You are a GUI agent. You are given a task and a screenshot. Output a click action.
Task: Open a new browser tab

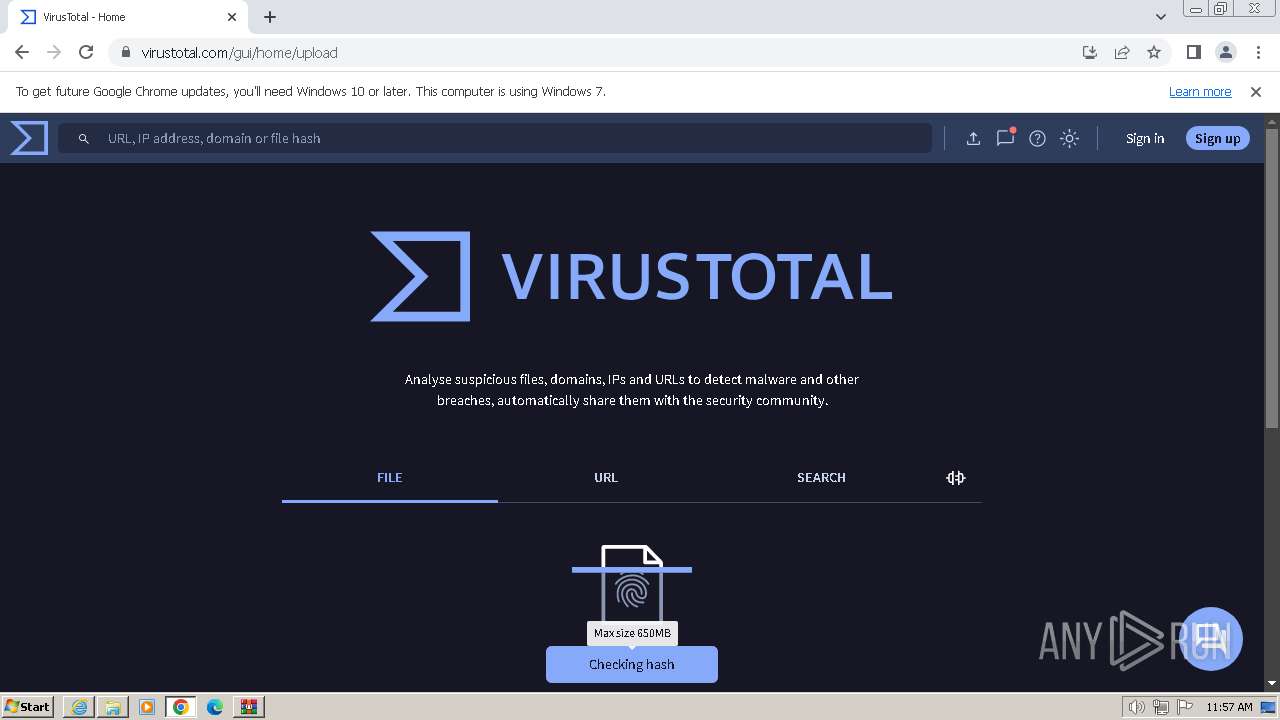tap(270, 17)
